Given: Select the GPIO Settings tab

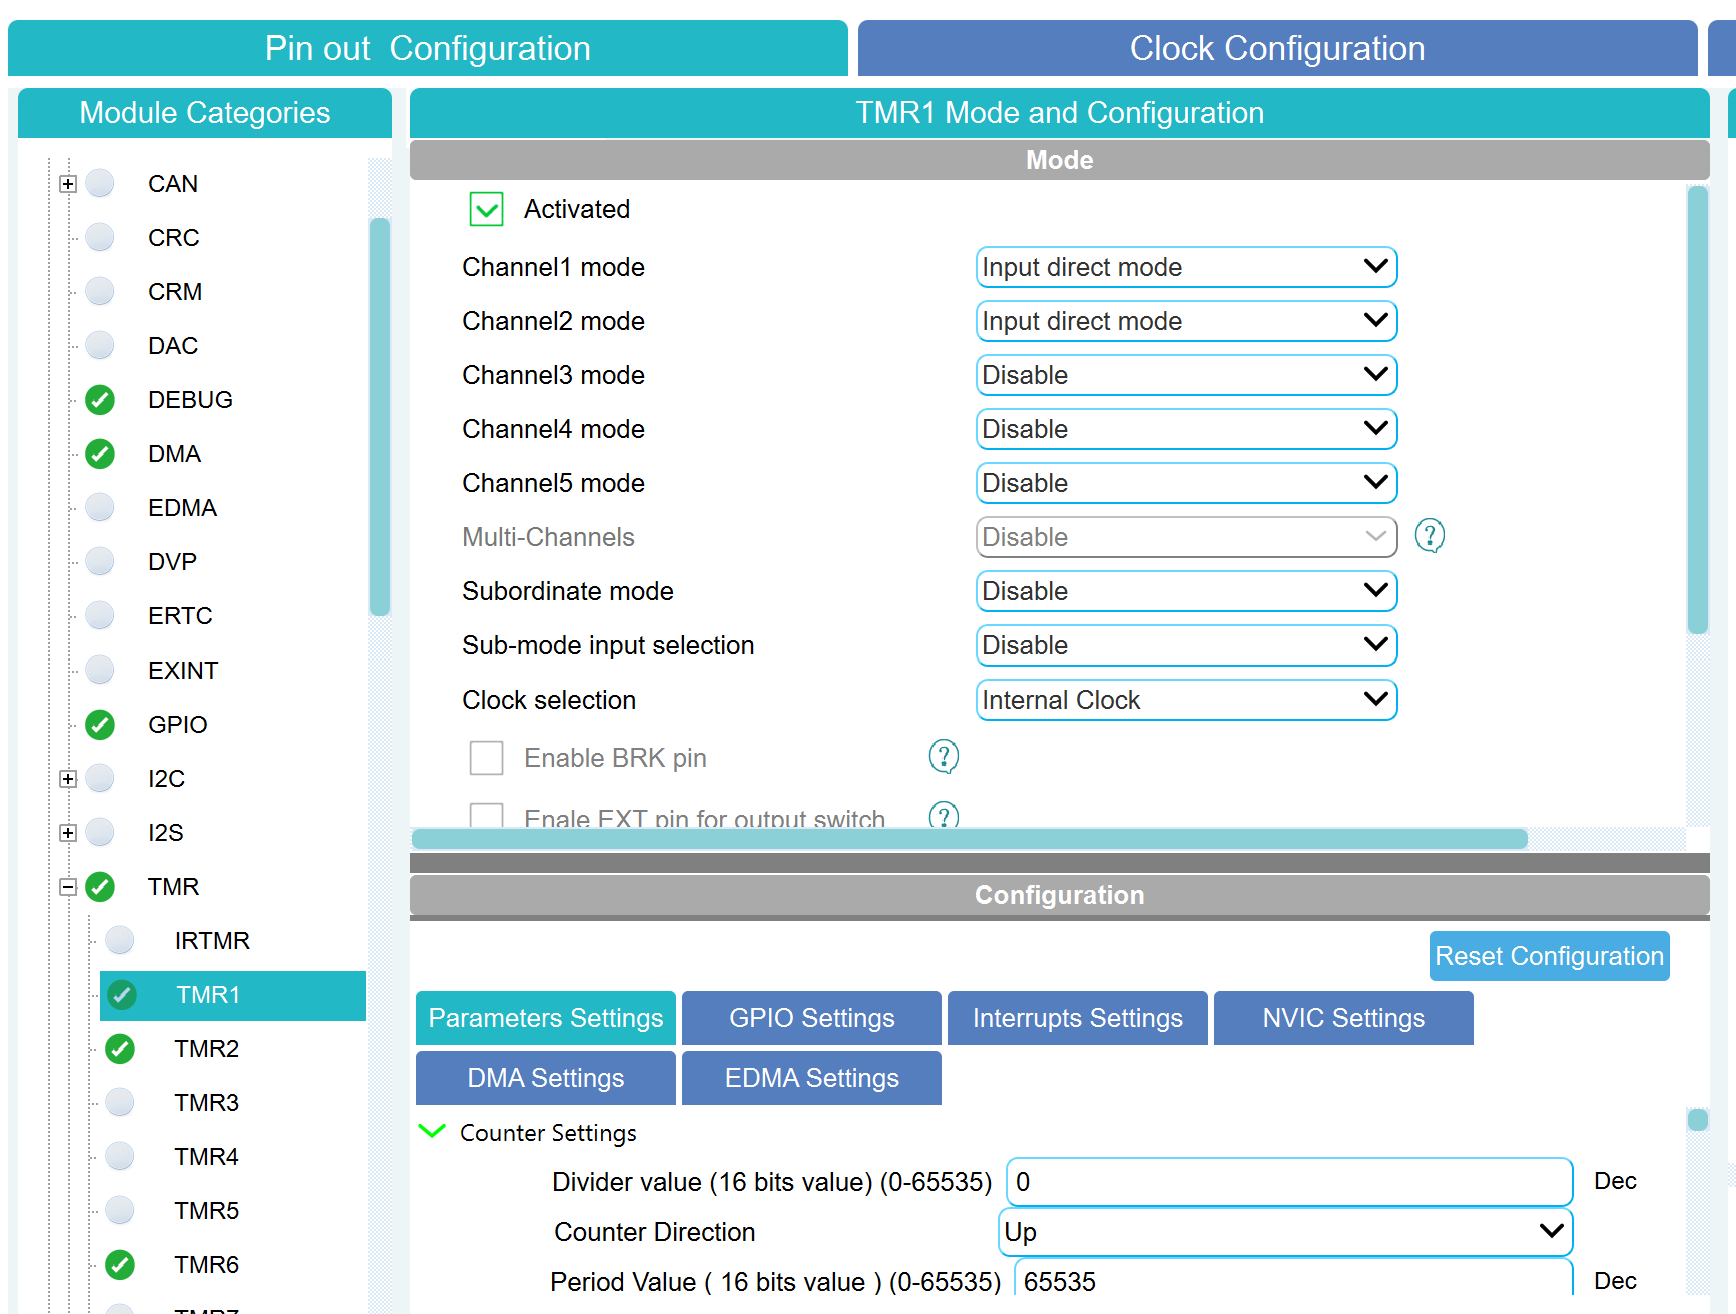Looking at the screenshot, I should [812, 1018].
